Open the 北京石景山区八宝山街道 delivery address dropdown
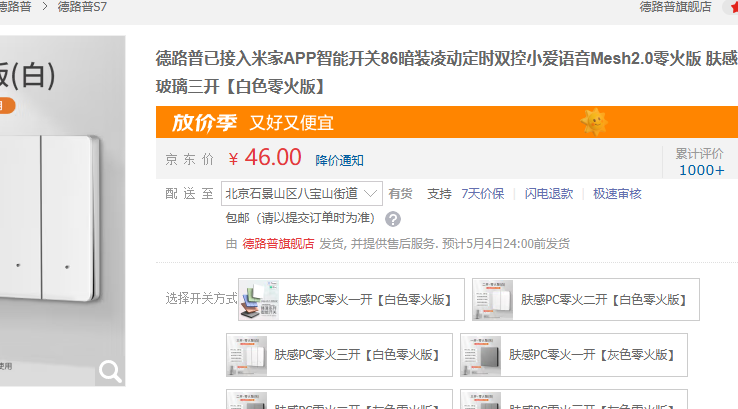 click(302, 193)
